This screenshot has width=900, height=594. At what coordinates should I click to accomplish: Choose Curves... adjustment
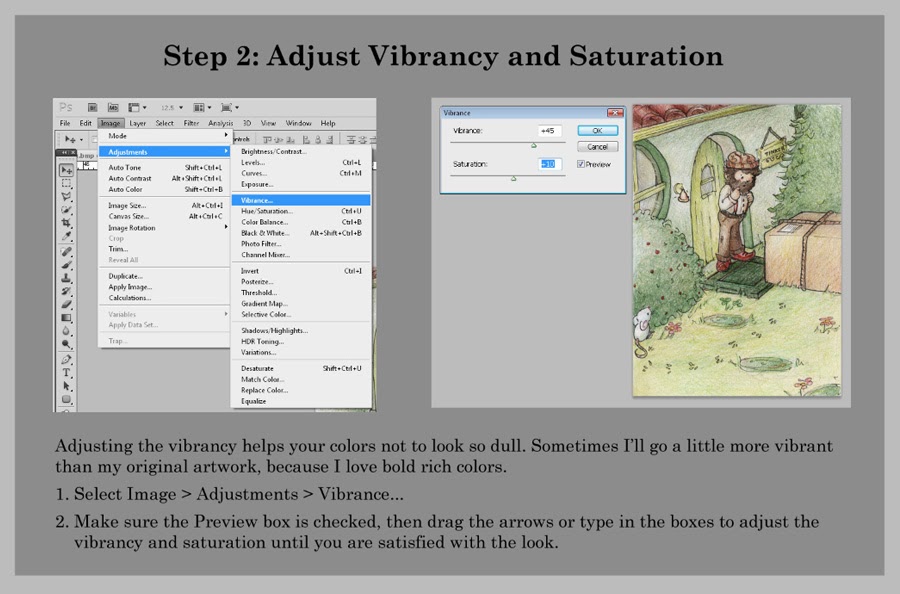pos(301,173)
